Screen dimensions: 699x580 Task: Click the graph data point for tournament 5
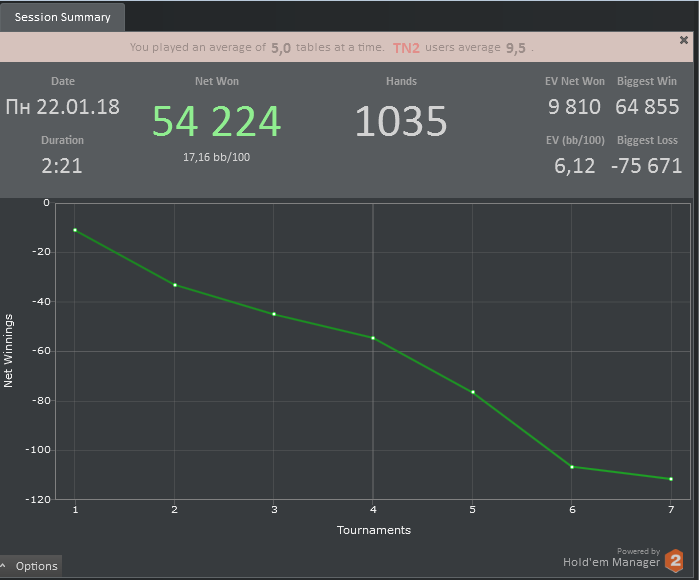[x=473, y=392]
